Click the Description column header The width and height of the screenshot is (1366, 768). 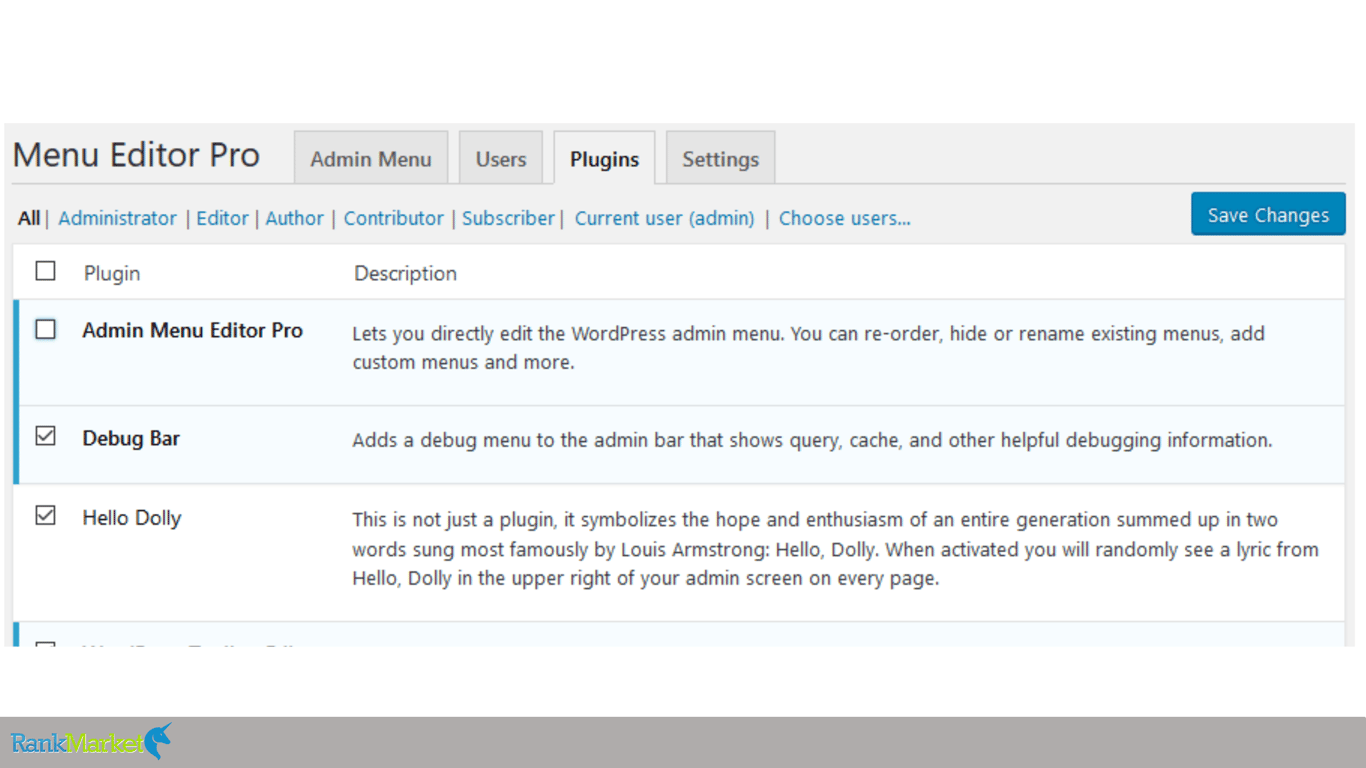tap(405, 273)
